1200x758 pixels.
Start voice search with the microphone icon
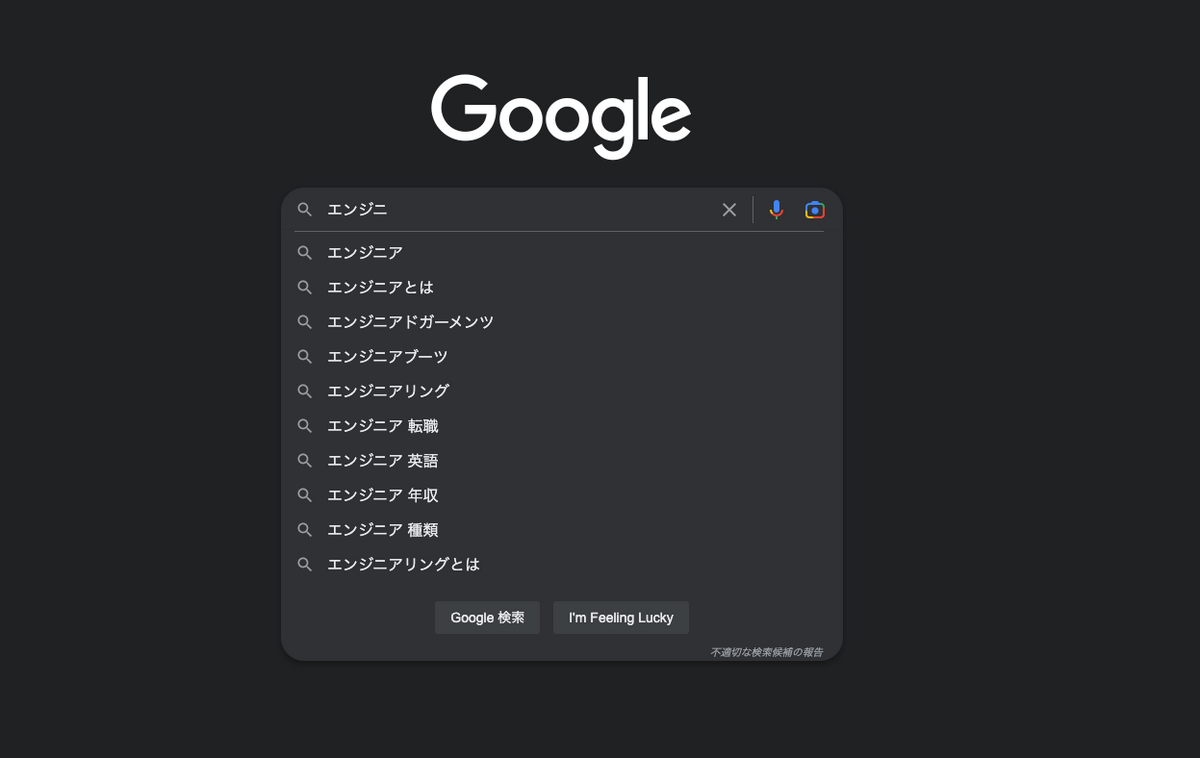click(x=776, y=210)
